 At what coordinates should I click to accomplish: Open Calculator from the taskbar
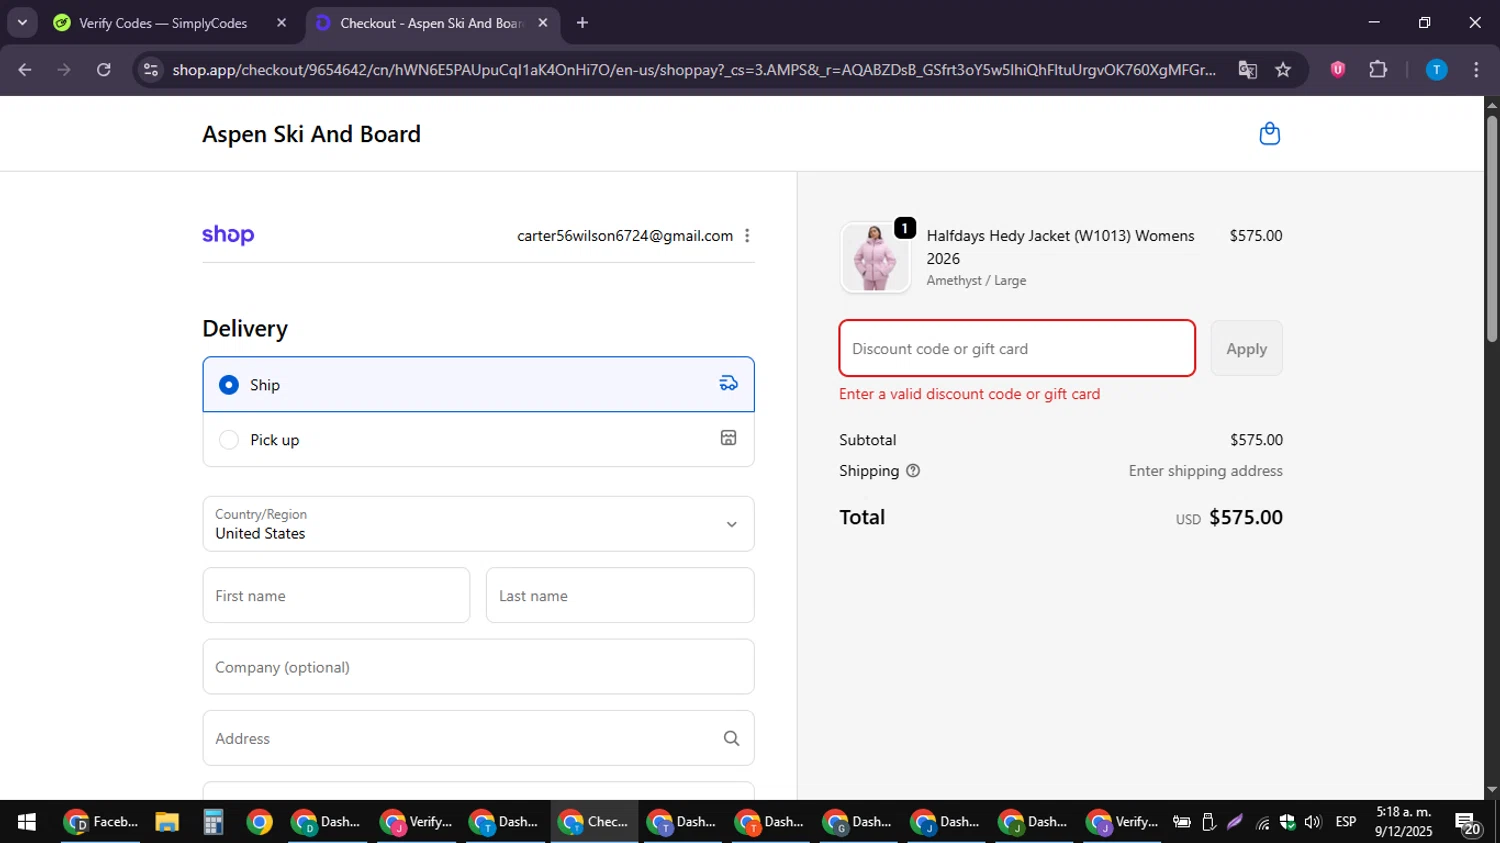pos(213,822)
